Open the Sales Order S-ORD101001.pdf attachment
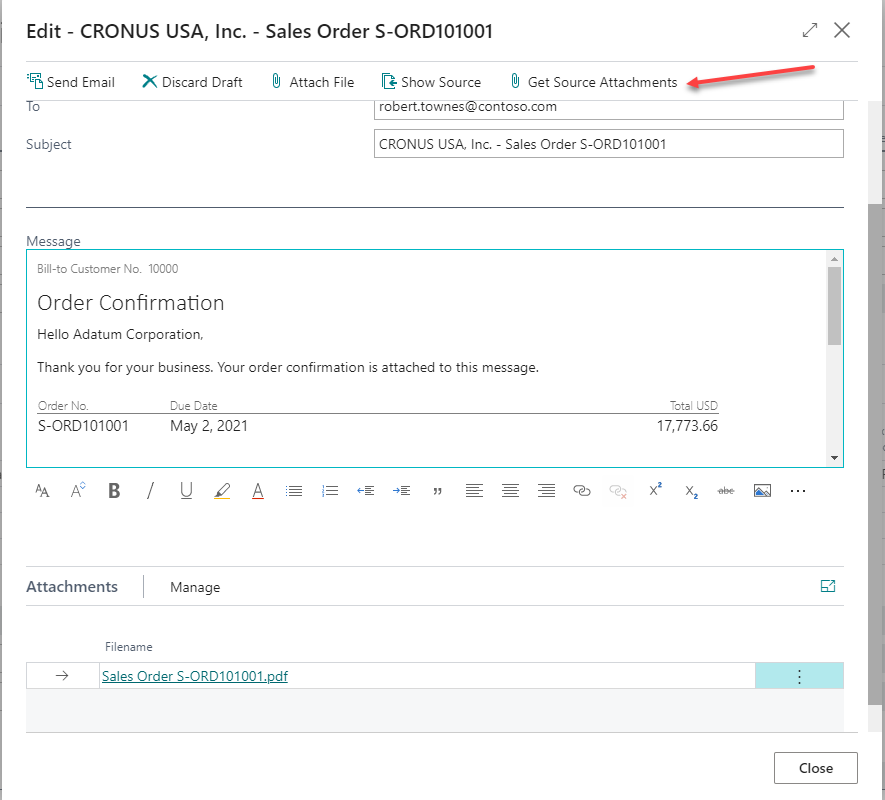Image resolution: width=885 pixels, height=800 pixels. click(x=194, y=676)
